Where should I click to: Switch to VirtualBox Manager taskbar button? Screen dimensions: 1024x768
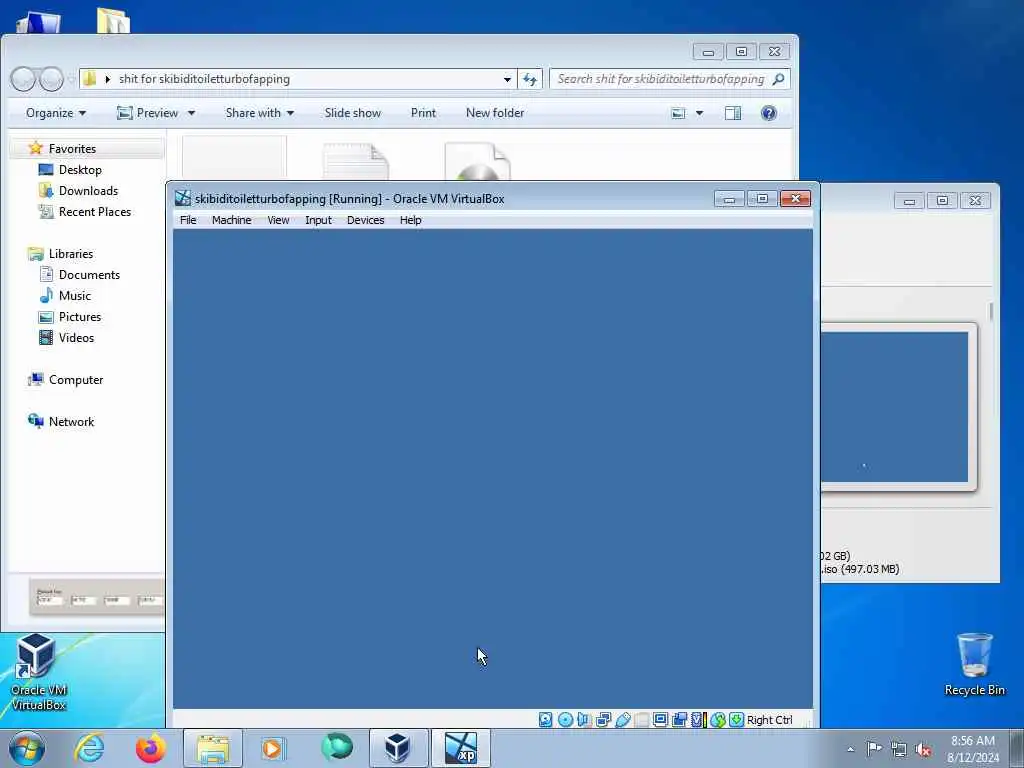coord(398,748)
